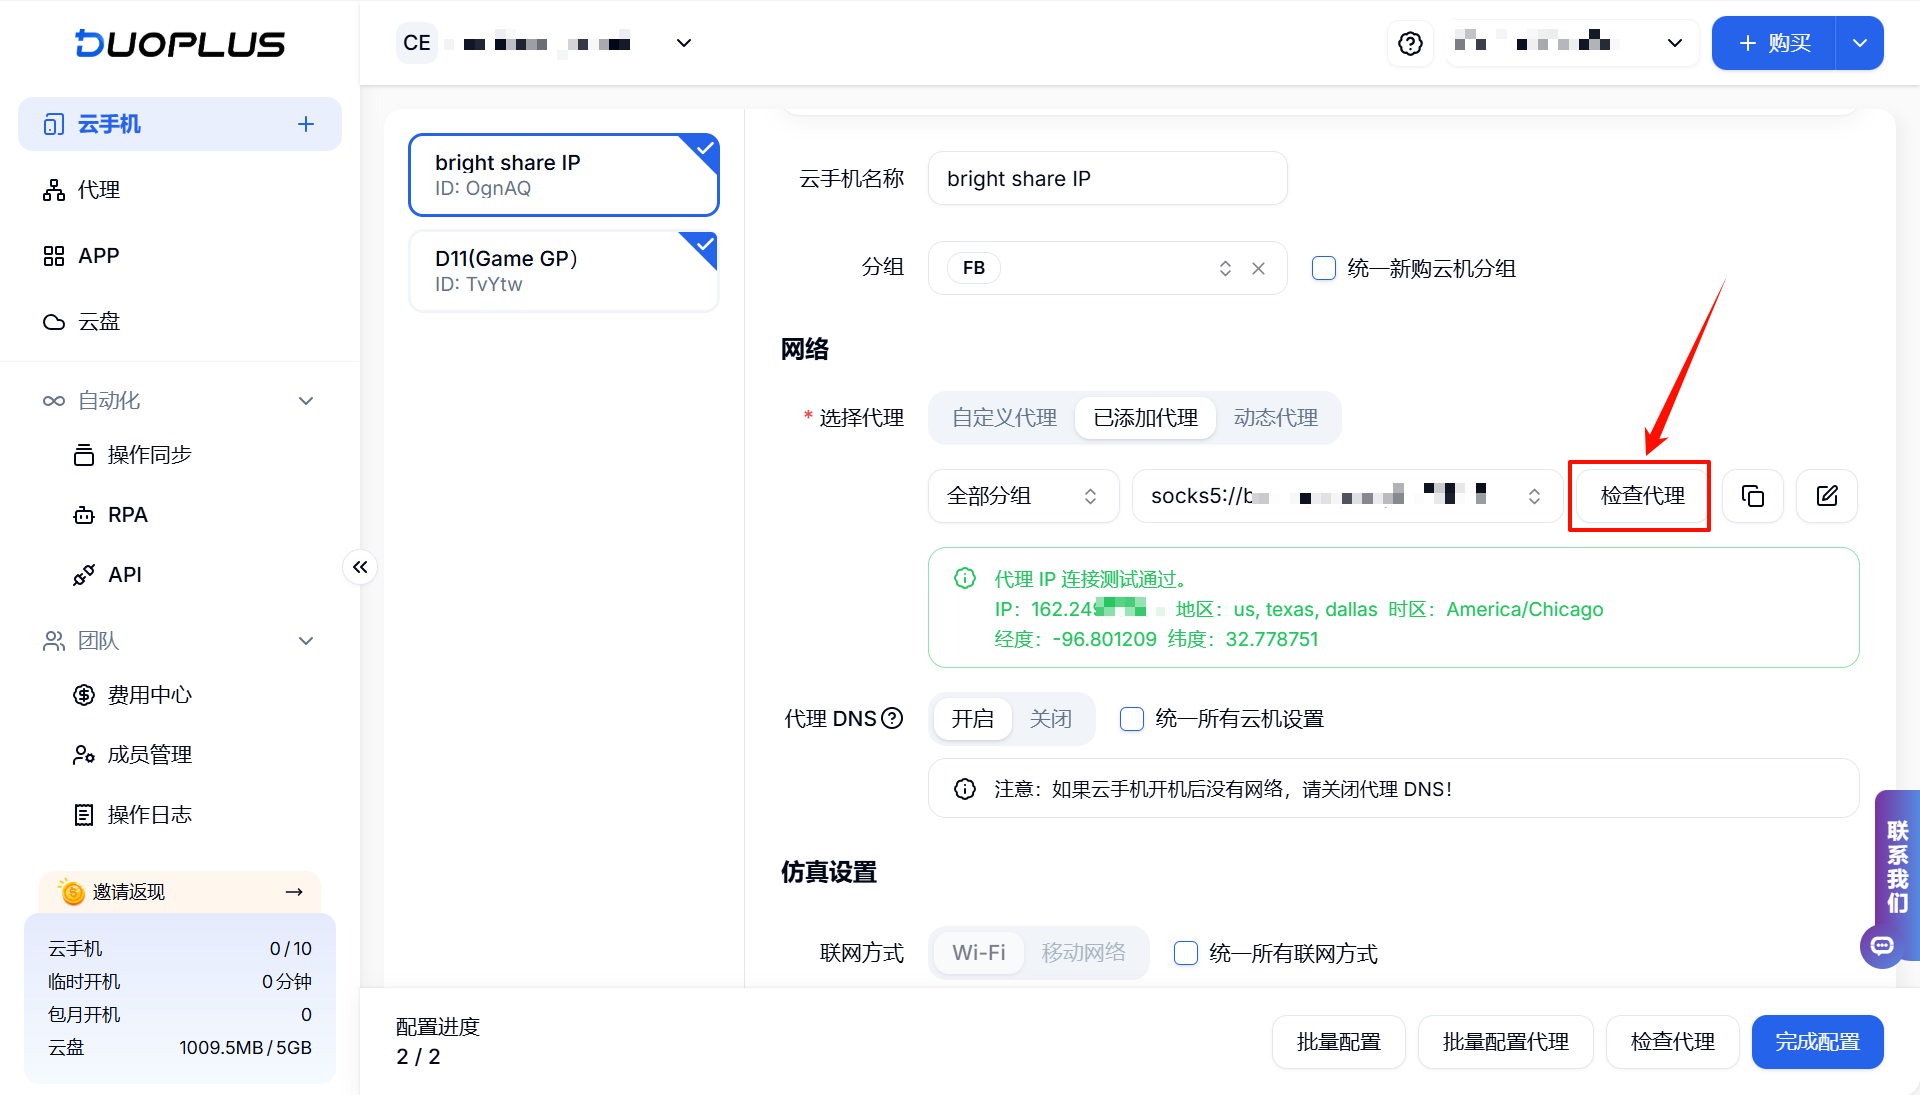Check the 统一所有云机设置 checkbox
The height and width of the screenshot is (1095, 1920).
pyautogui.click(x=1132, y=719)
